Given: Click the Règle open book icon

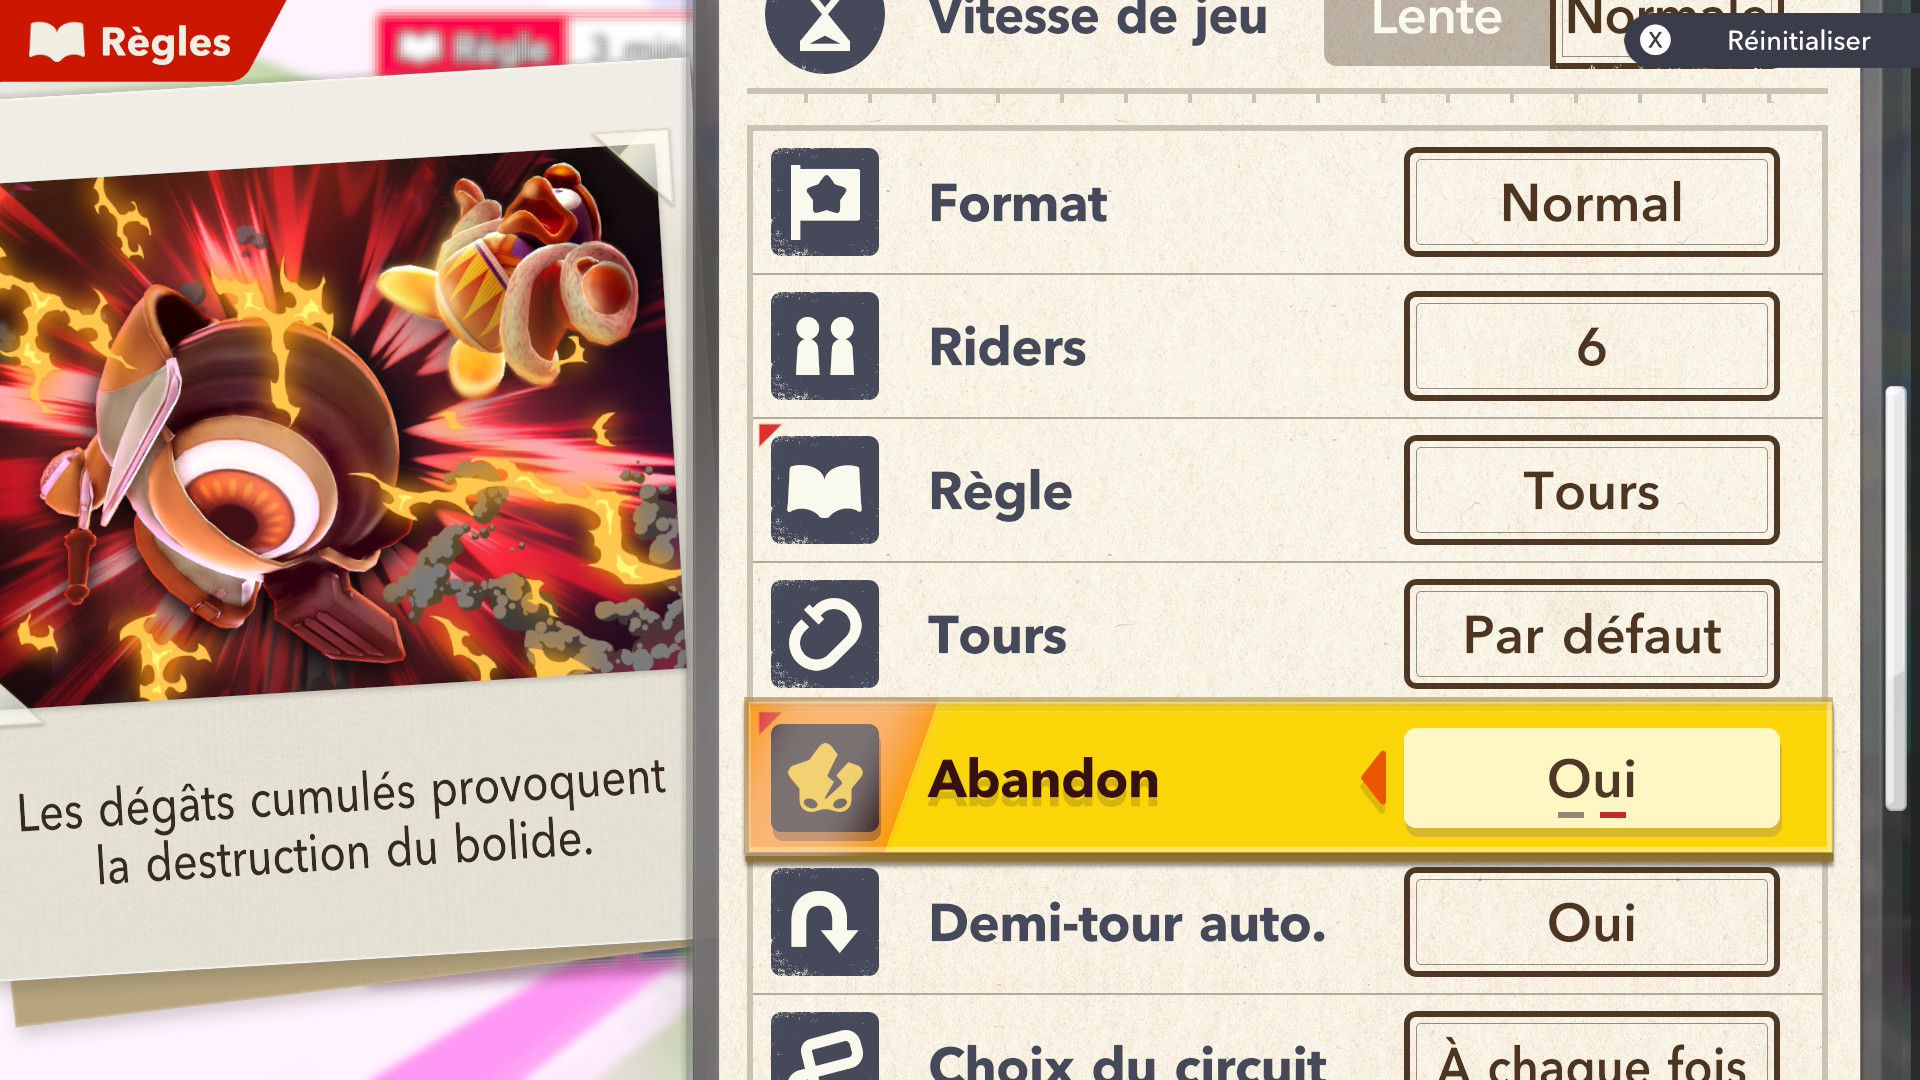Looking at the screenshot, I should [x=824, y=490].
